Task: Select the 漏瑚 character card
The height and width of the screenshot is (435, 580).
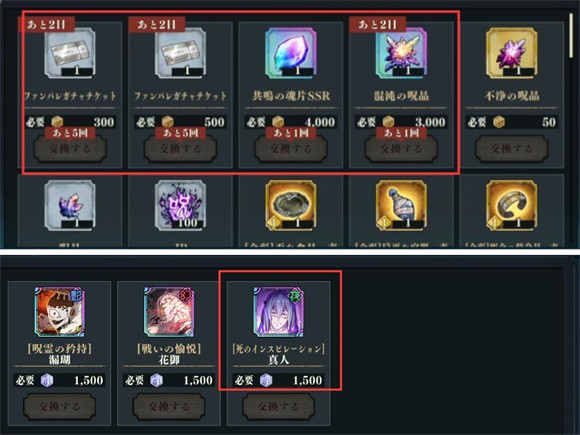Action: (60, 311)
